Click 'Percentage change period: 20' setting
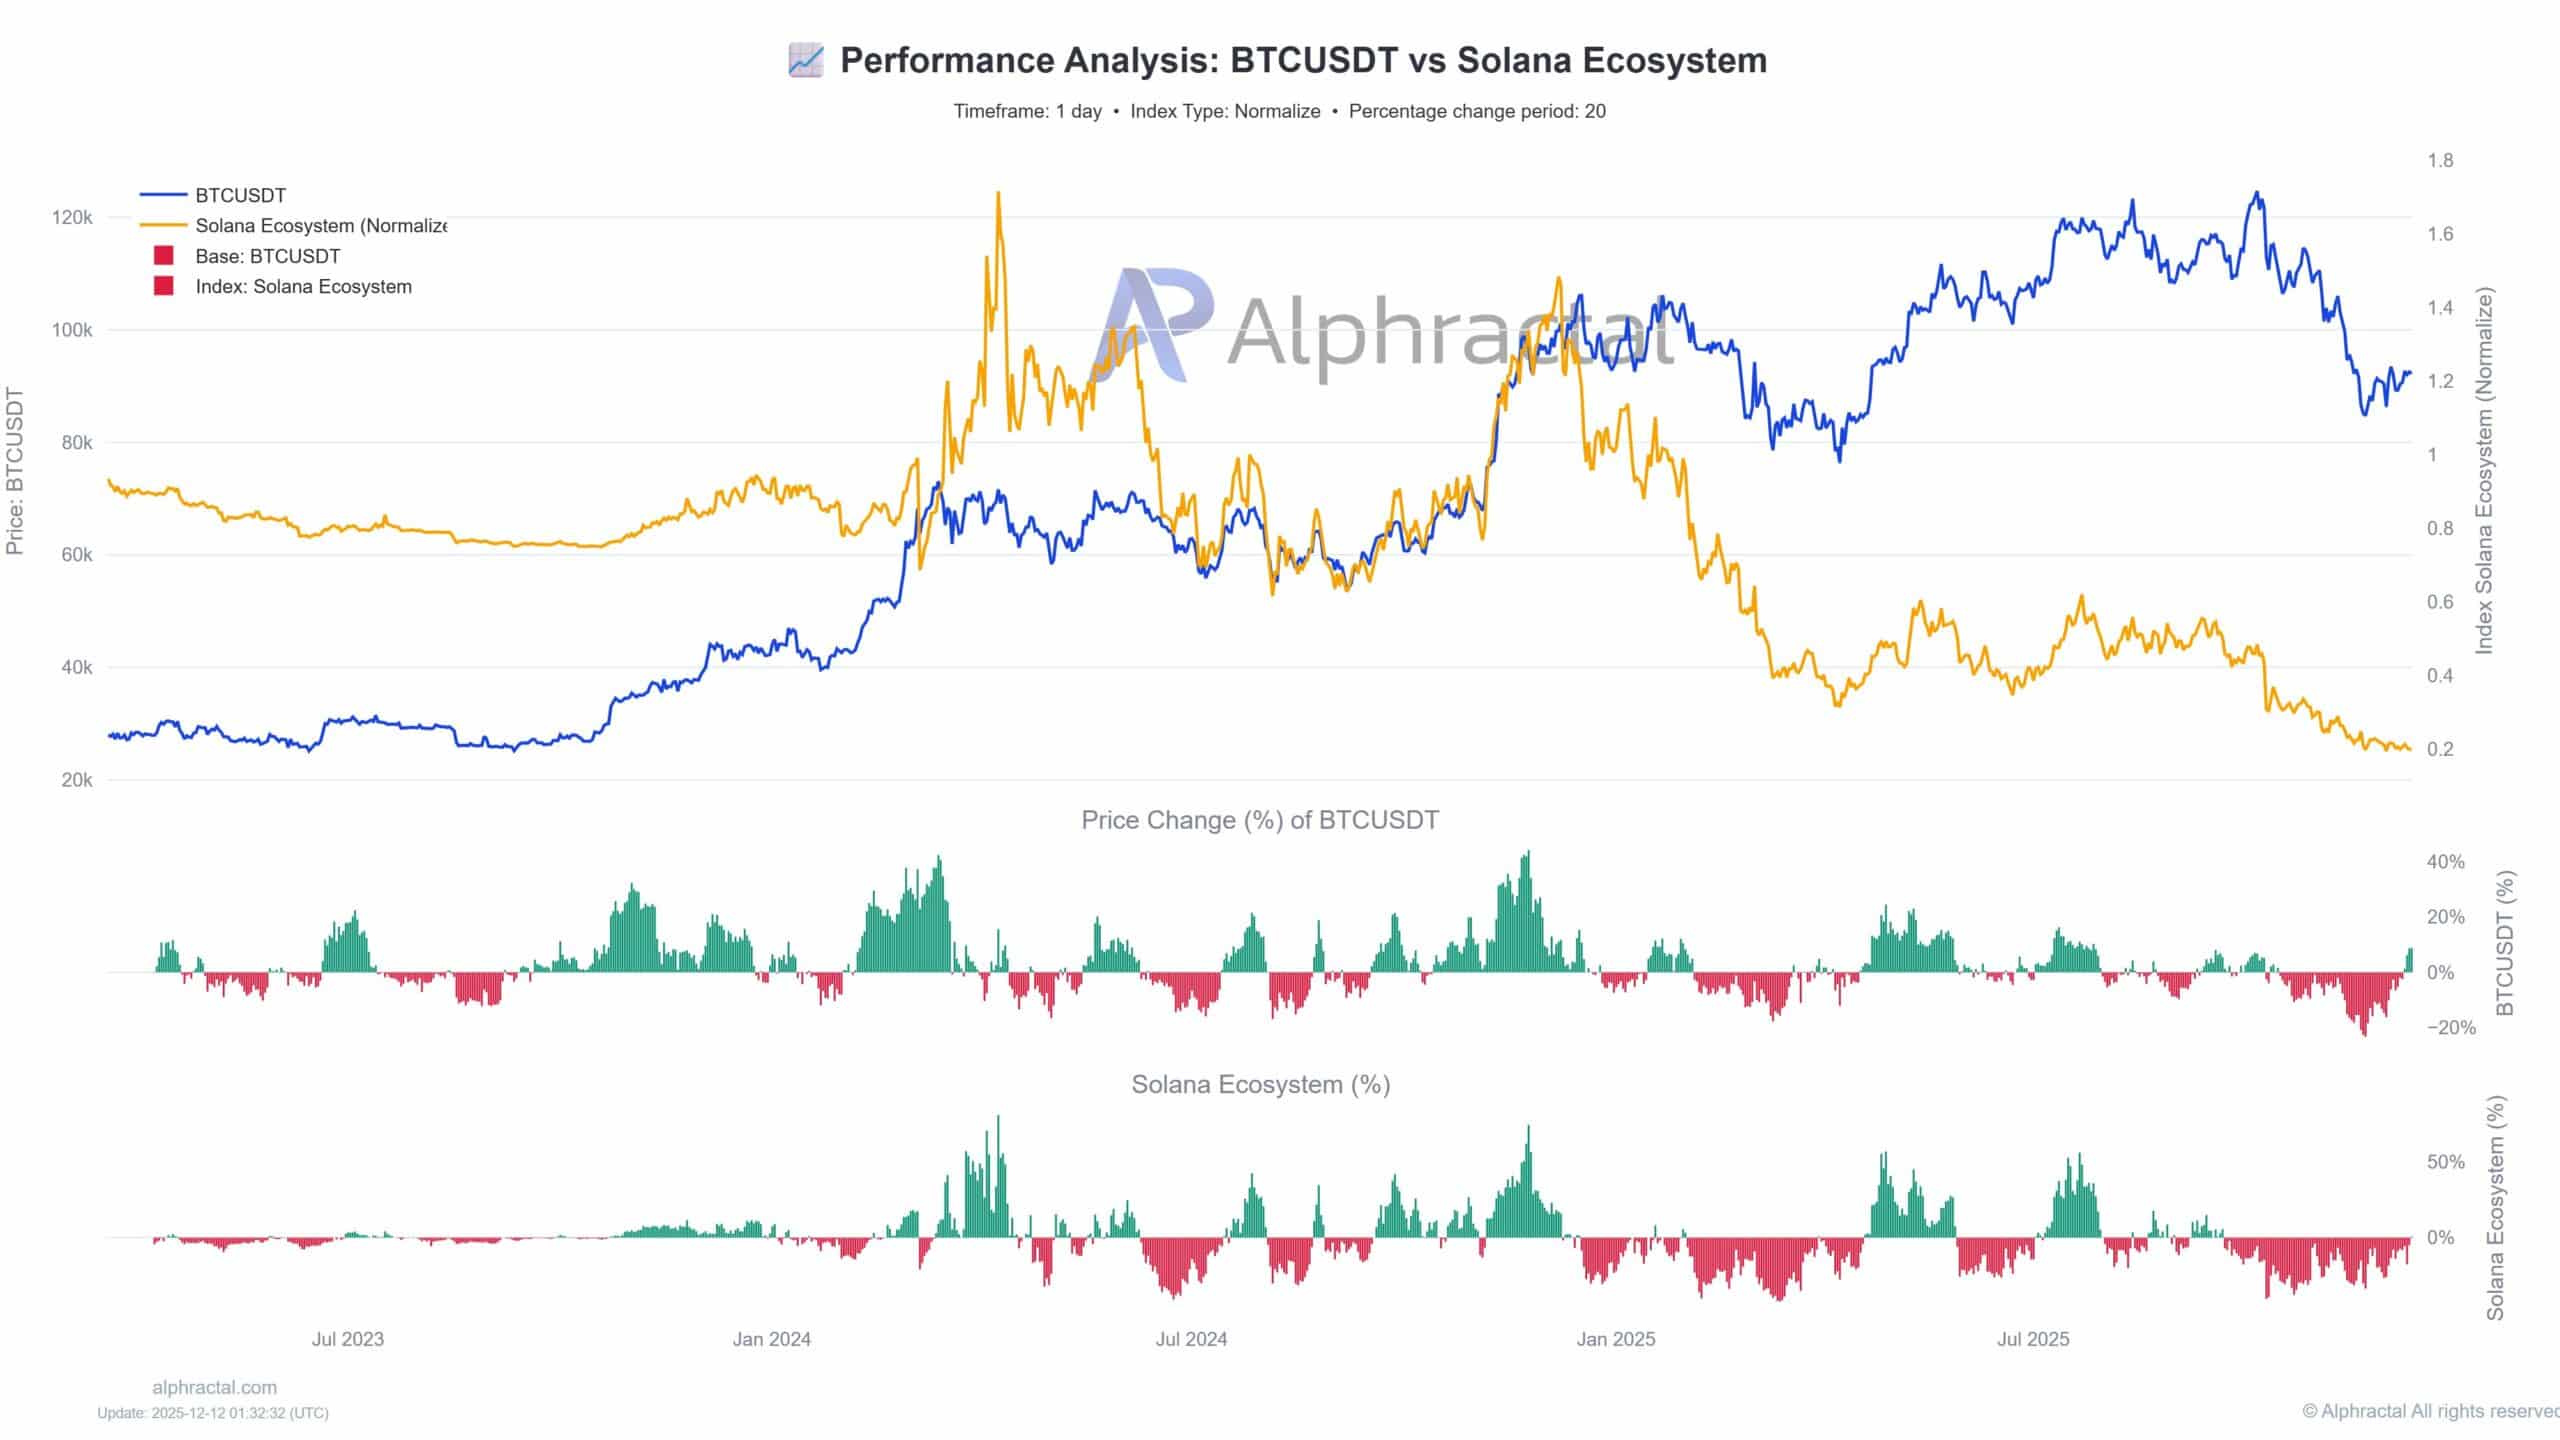The height and width of the screenshot is (1440, 2560). (1477, 111)
